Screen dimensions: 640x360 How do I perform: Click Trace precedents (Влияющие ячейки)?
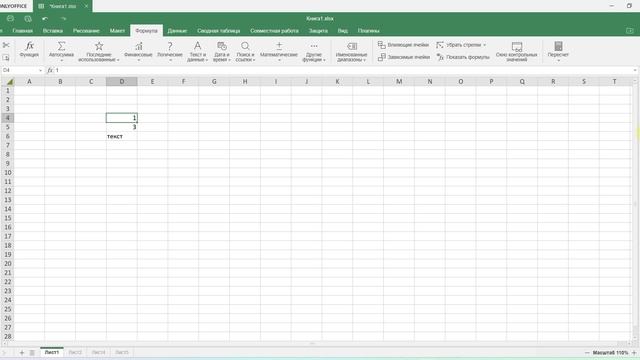pyautogui.click(x=403, y=45)
